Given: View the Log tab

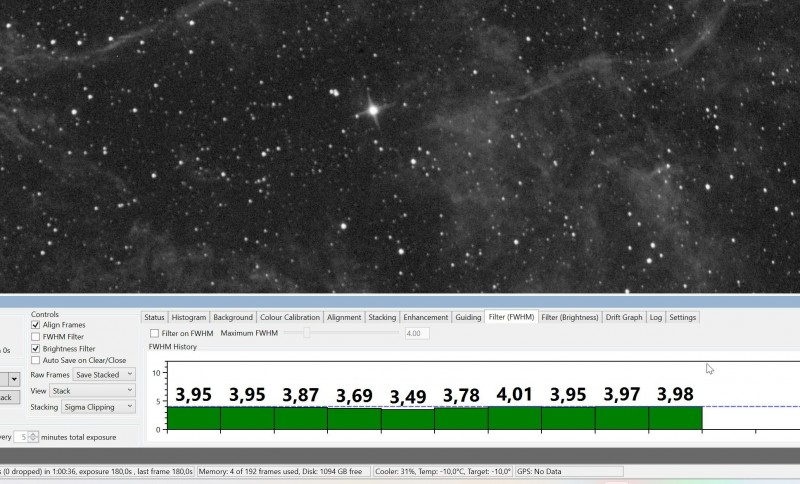Looking at the screenshot, I should (x=656, y=317).
